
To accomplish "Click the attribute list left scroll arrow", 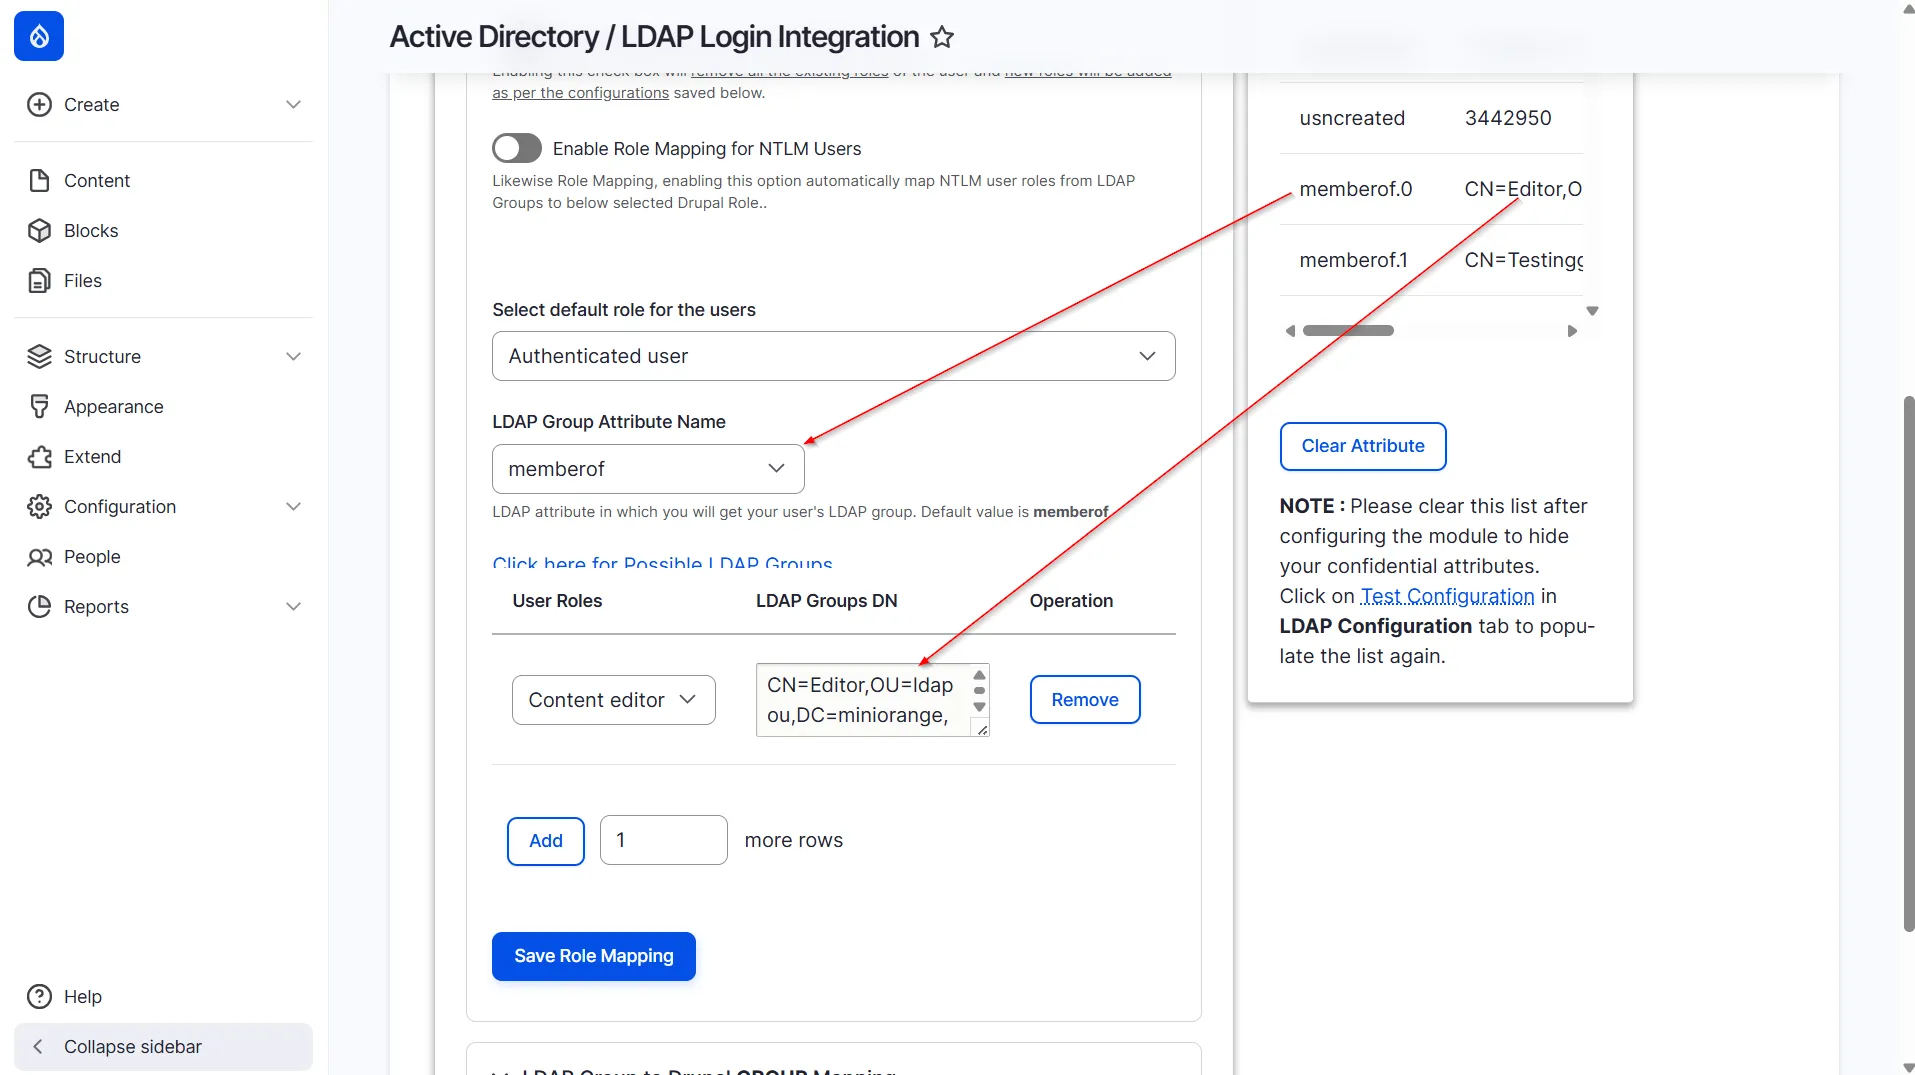I will (1290, 331).
